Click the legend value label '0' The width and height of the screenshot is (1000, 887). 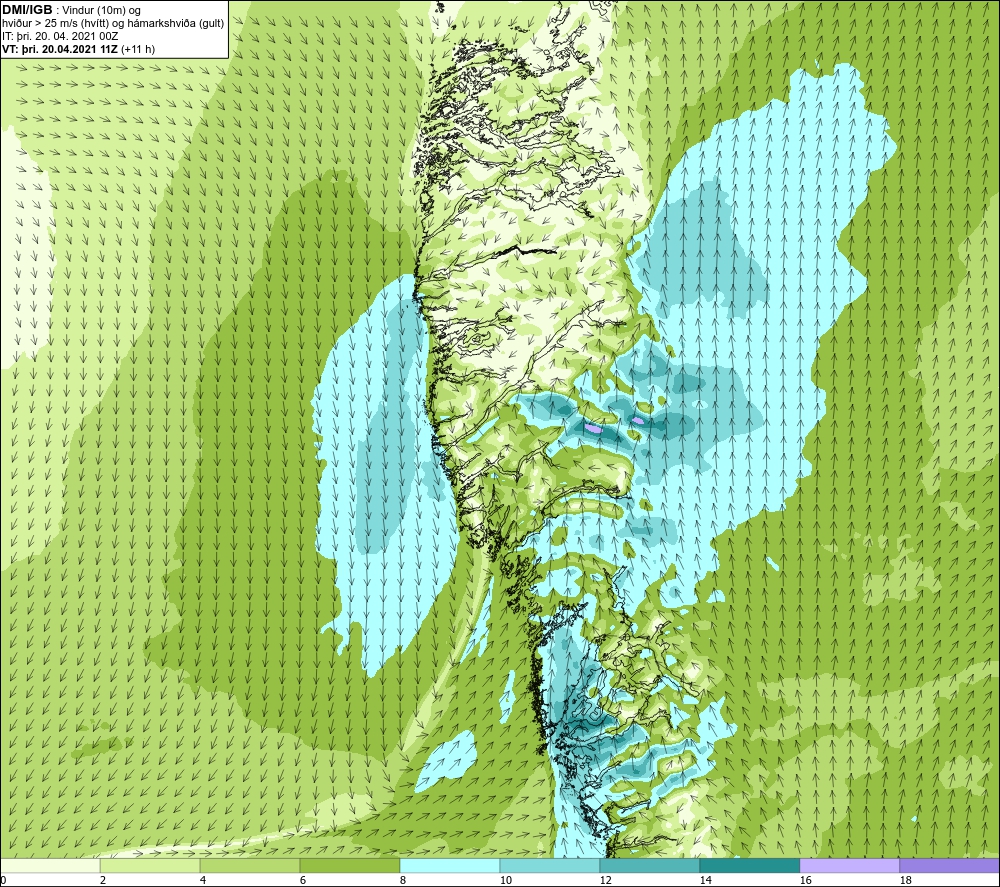click(x=3, y=881)
